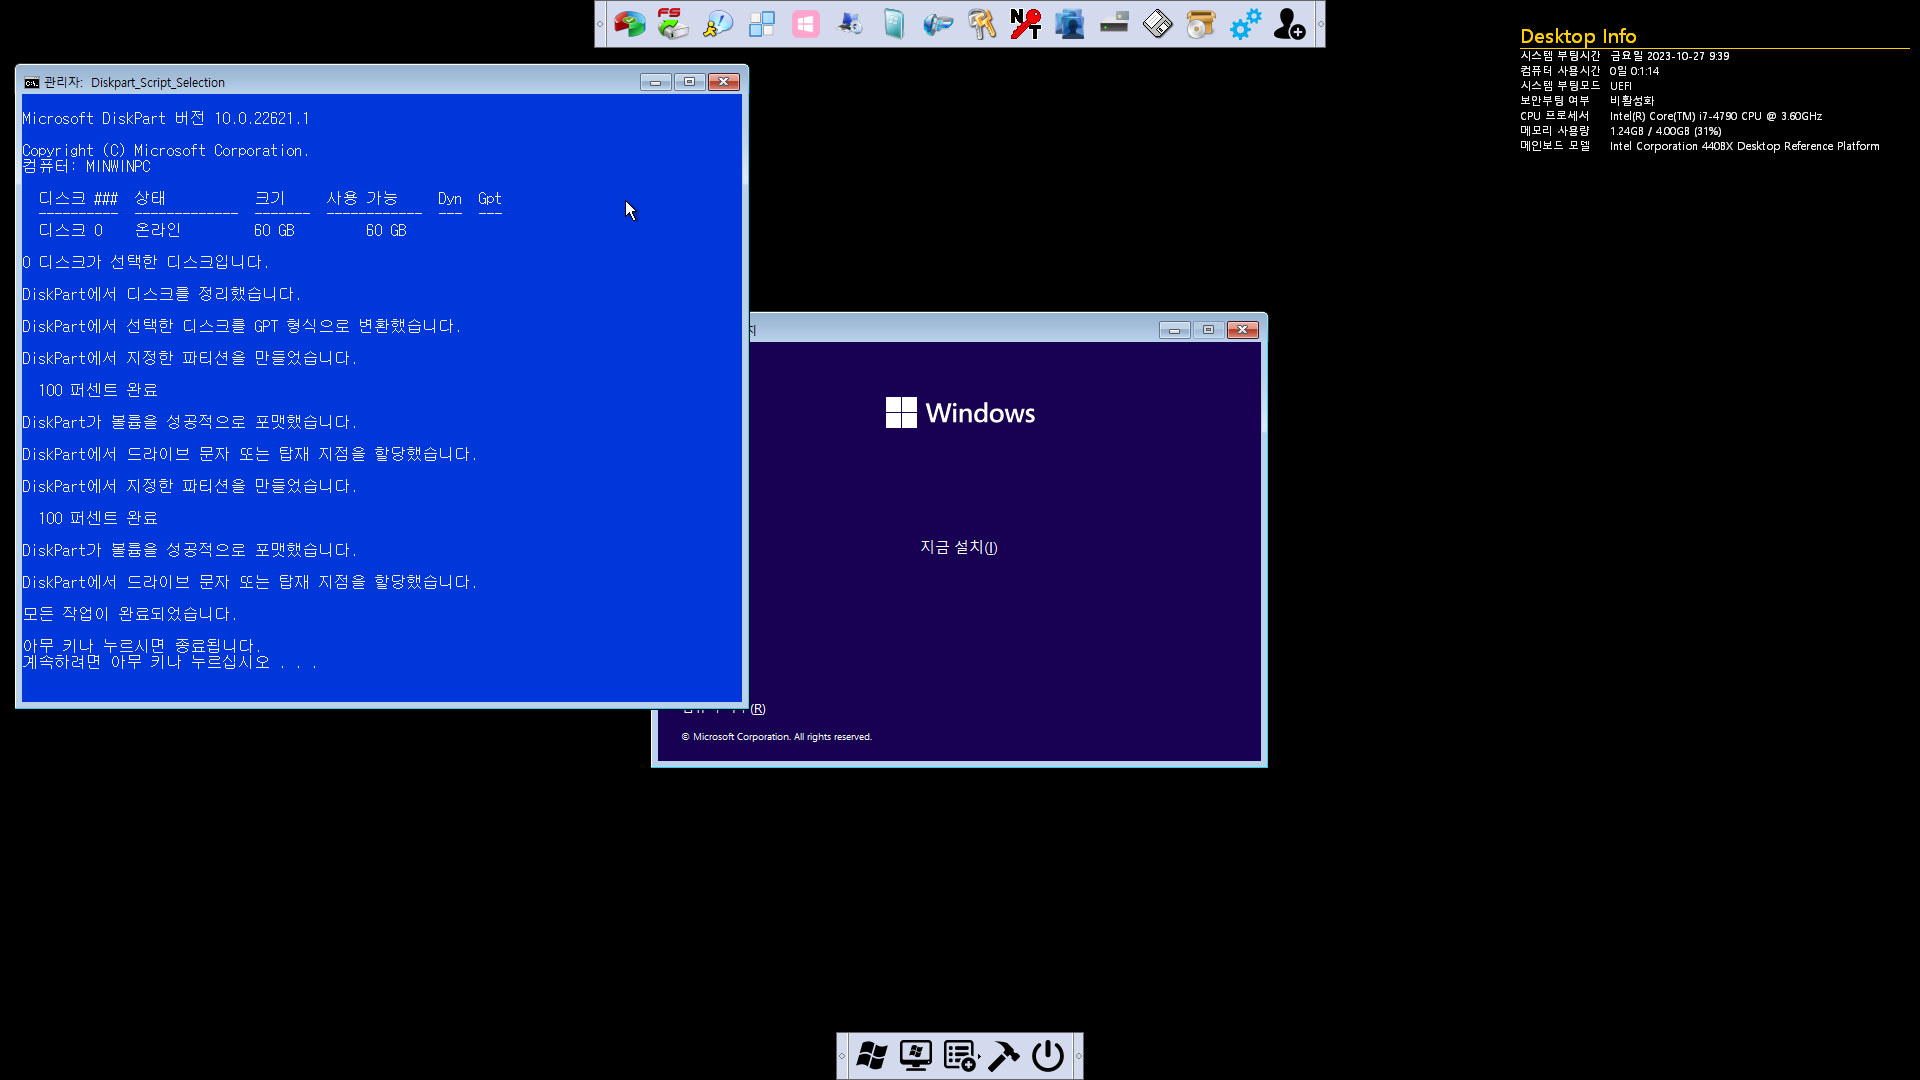Open the pink Windows logo icon
The image size is (1920, 1080).
pyautogui.click(x=806, y=24)
